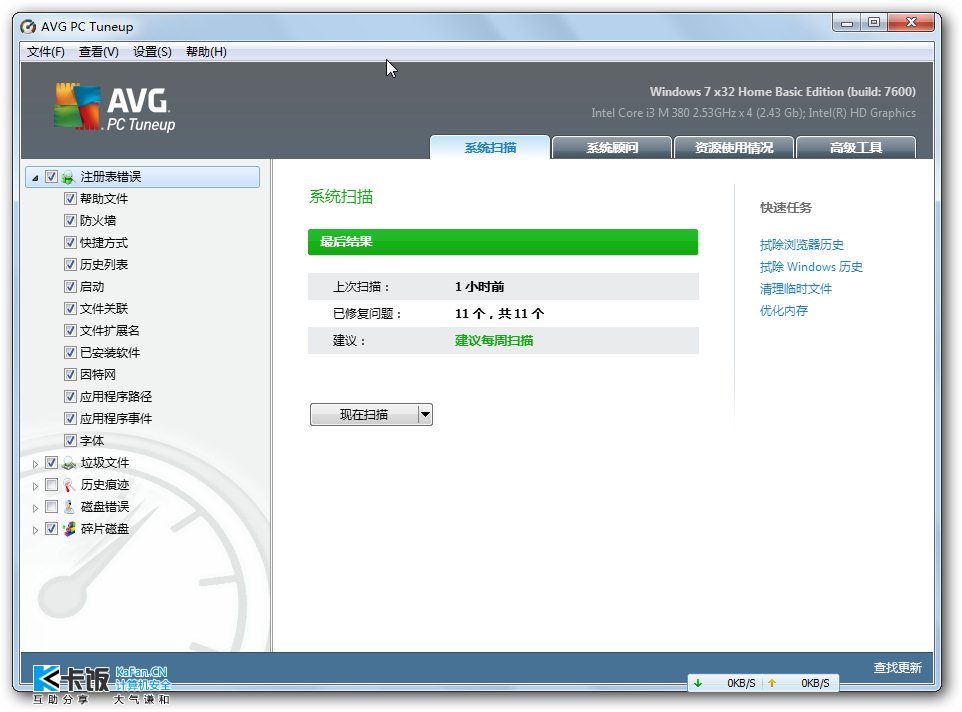
Task: Switch to the 资源使用情况 tab
Action: point(734,147)
